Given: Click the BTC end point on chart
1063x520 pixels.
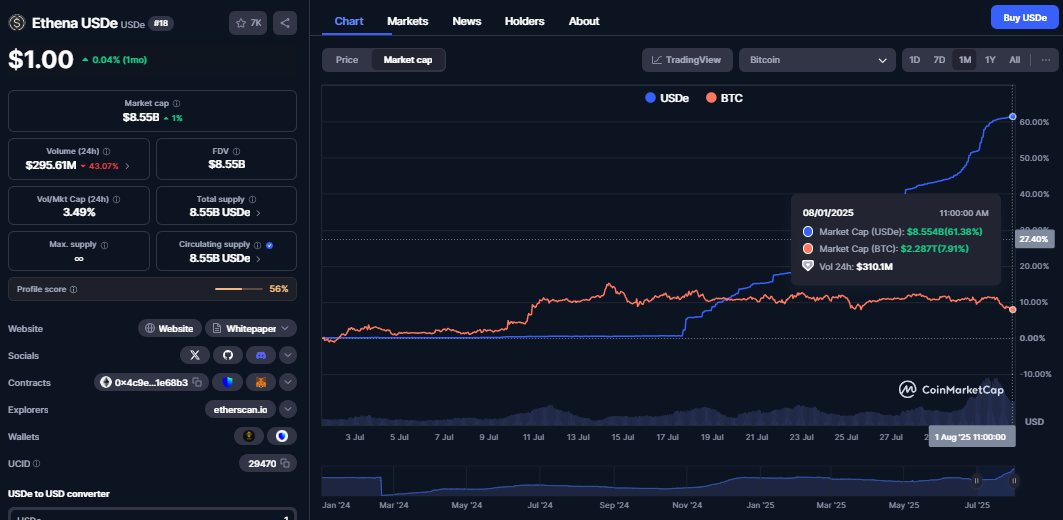Looking at the screenshot, I should coord(1013,309).
